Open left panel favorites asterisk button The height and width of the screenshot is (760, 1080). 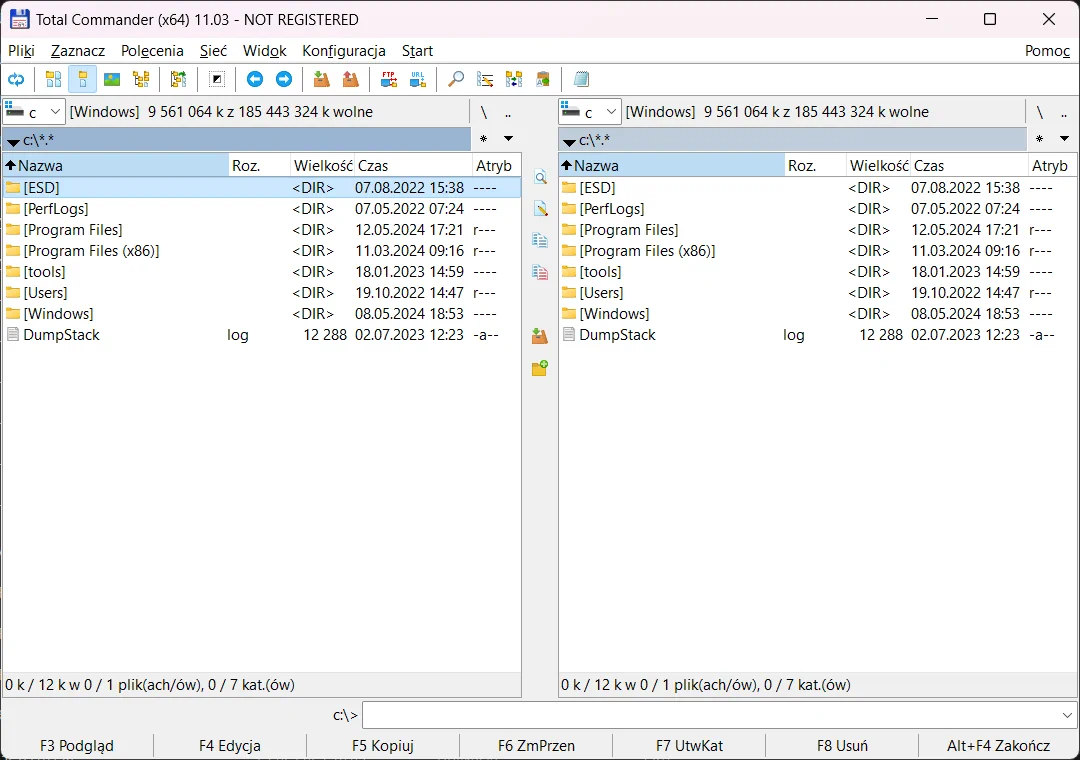click(x=484, y=138)
